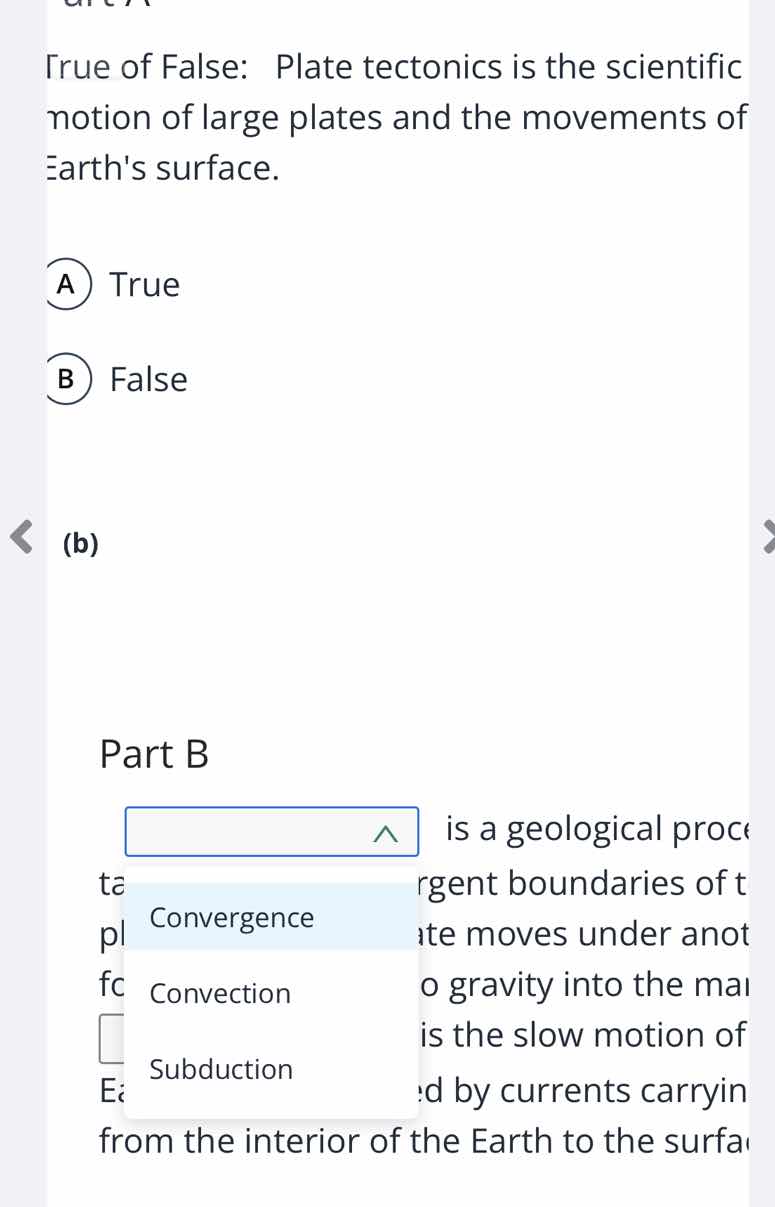This screenshot has width=775, height=1207.
Task: Click the chevron icon inside the answer box
Action: click(383, 831)
